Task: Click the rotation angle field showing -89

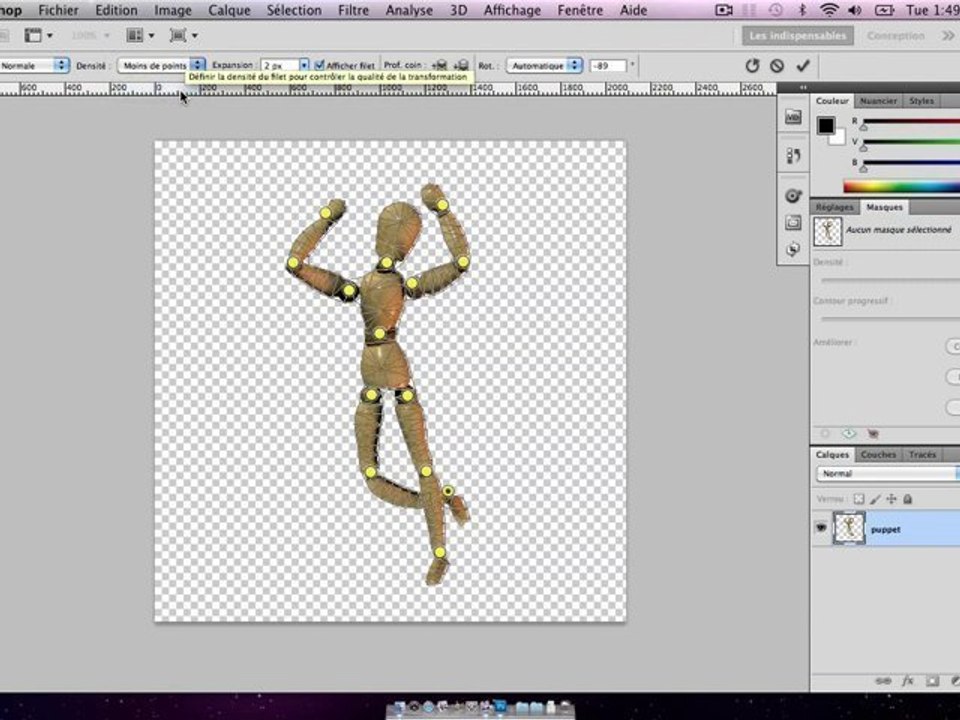Action: [x=607, y=65]
